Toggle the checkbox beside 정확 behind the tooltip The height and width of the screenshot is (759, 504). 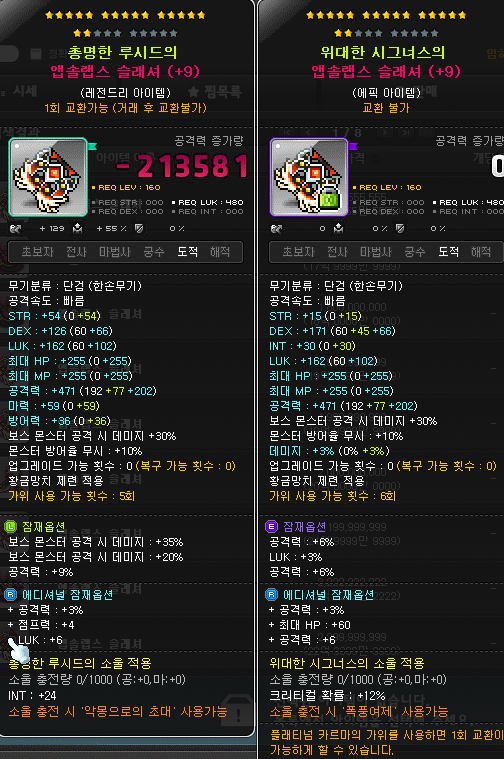tap(36, 53)
